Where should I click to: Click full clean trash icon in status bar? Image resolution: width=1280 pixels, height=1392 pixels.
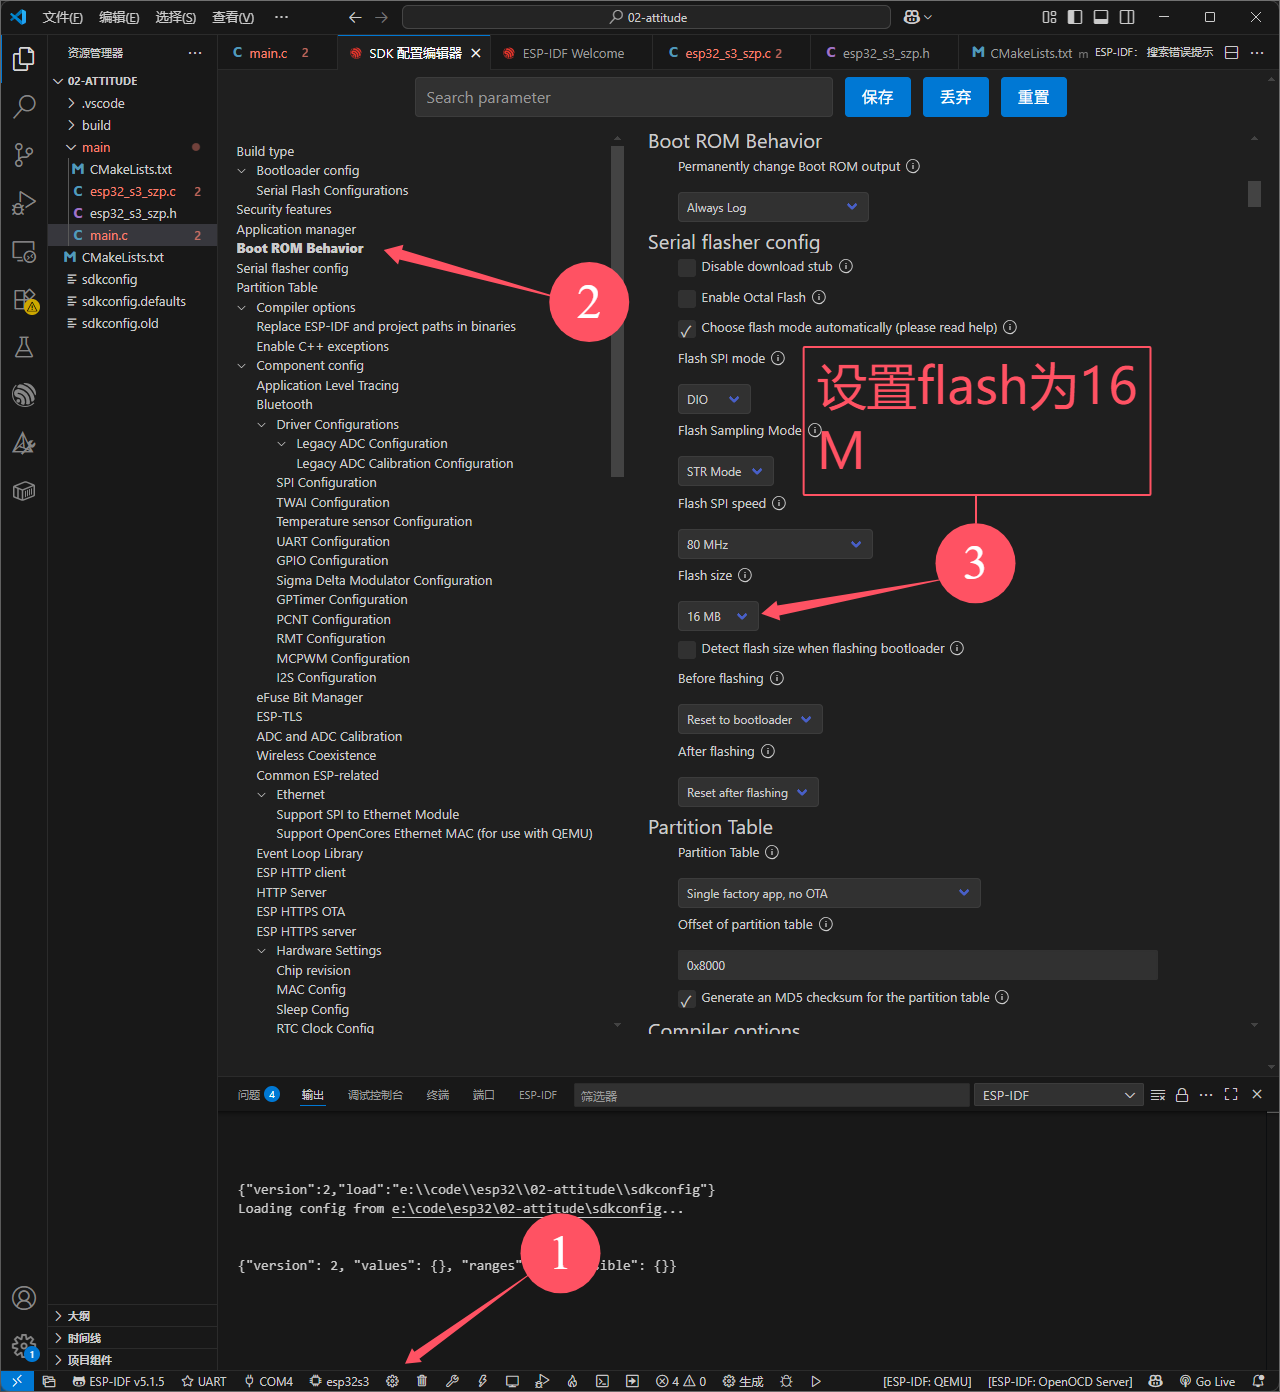coord(422,1381)
